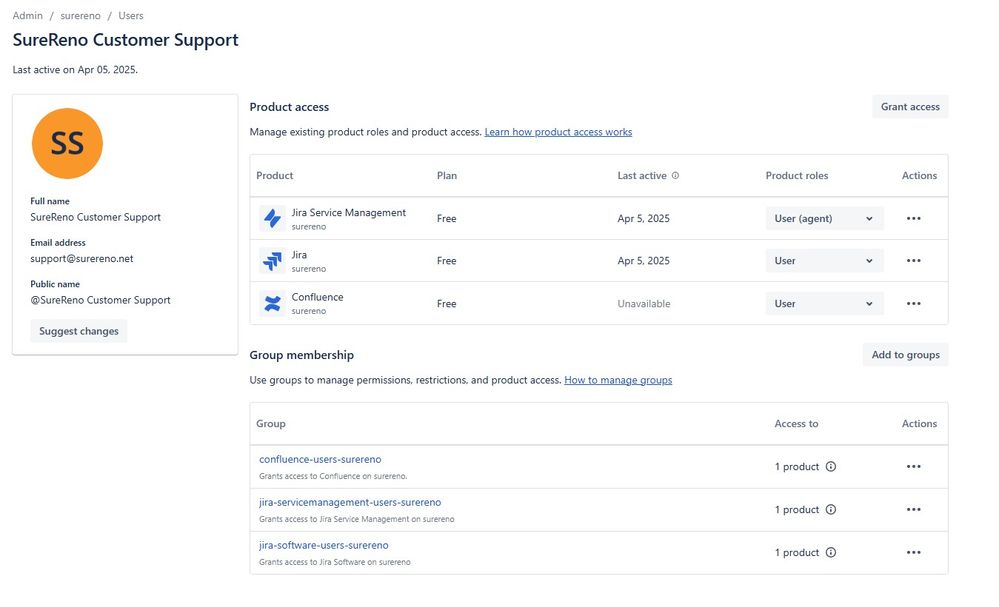
Task: Click the Jira product icon
Action: [x=272, y=261]
